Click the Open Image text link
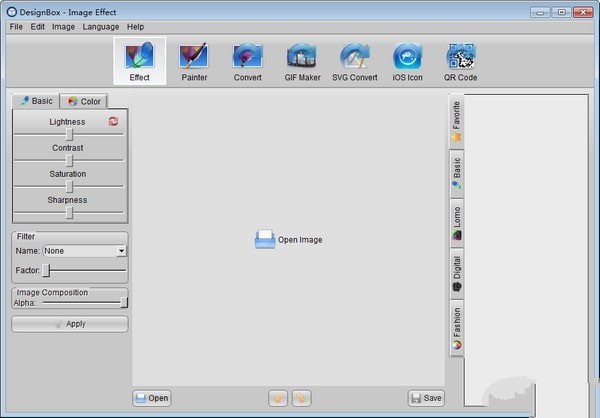Viewport: 600px width, 418px height. tap(300, 240)
